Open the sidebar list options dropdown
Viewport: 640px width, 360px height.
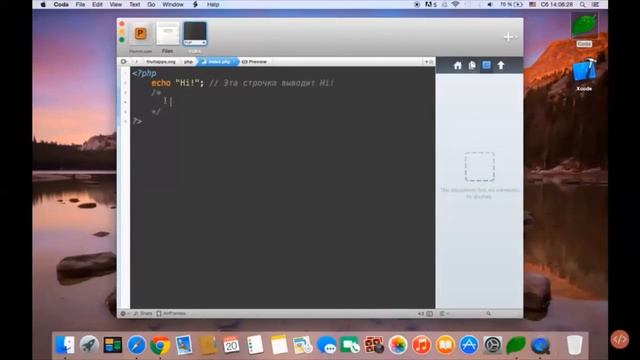pos(443,313)
